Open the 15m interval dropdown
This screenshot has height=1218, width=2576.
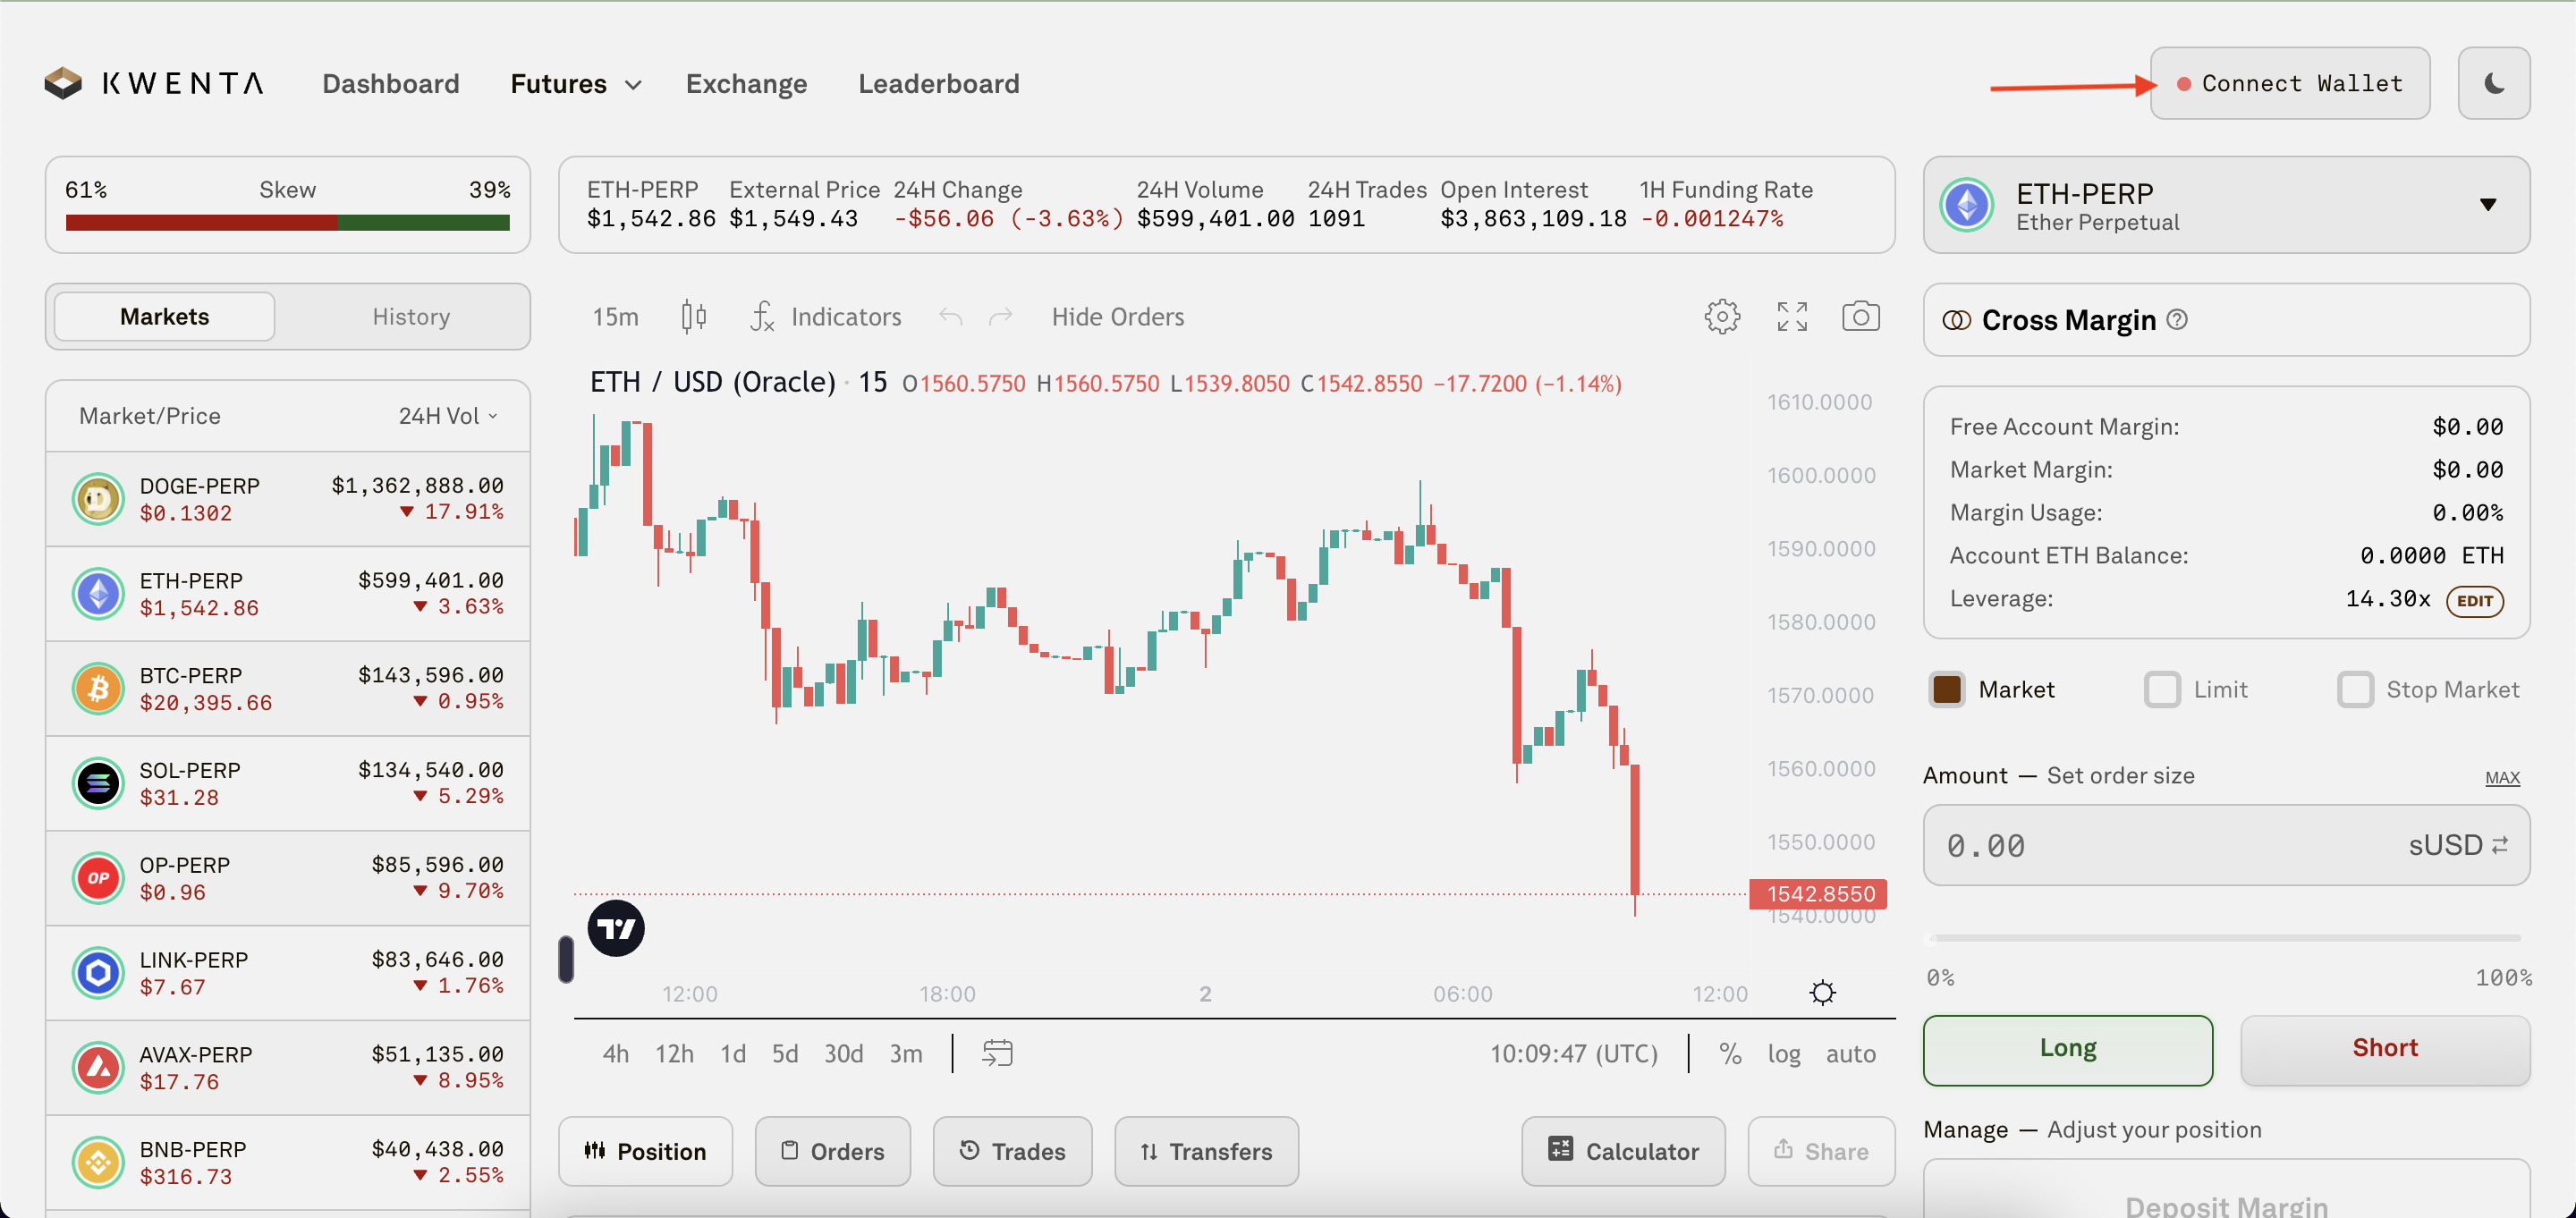(x=615, y=317)
